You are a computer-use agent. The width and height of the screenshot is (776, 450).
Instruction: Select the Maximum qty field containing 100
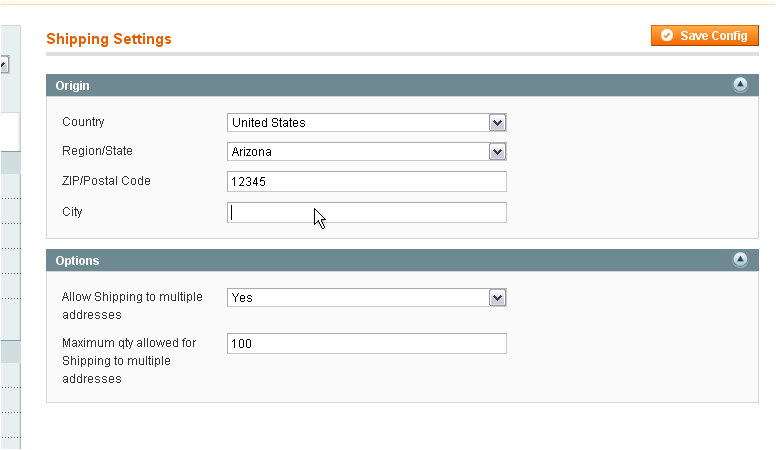click(367, 344)
